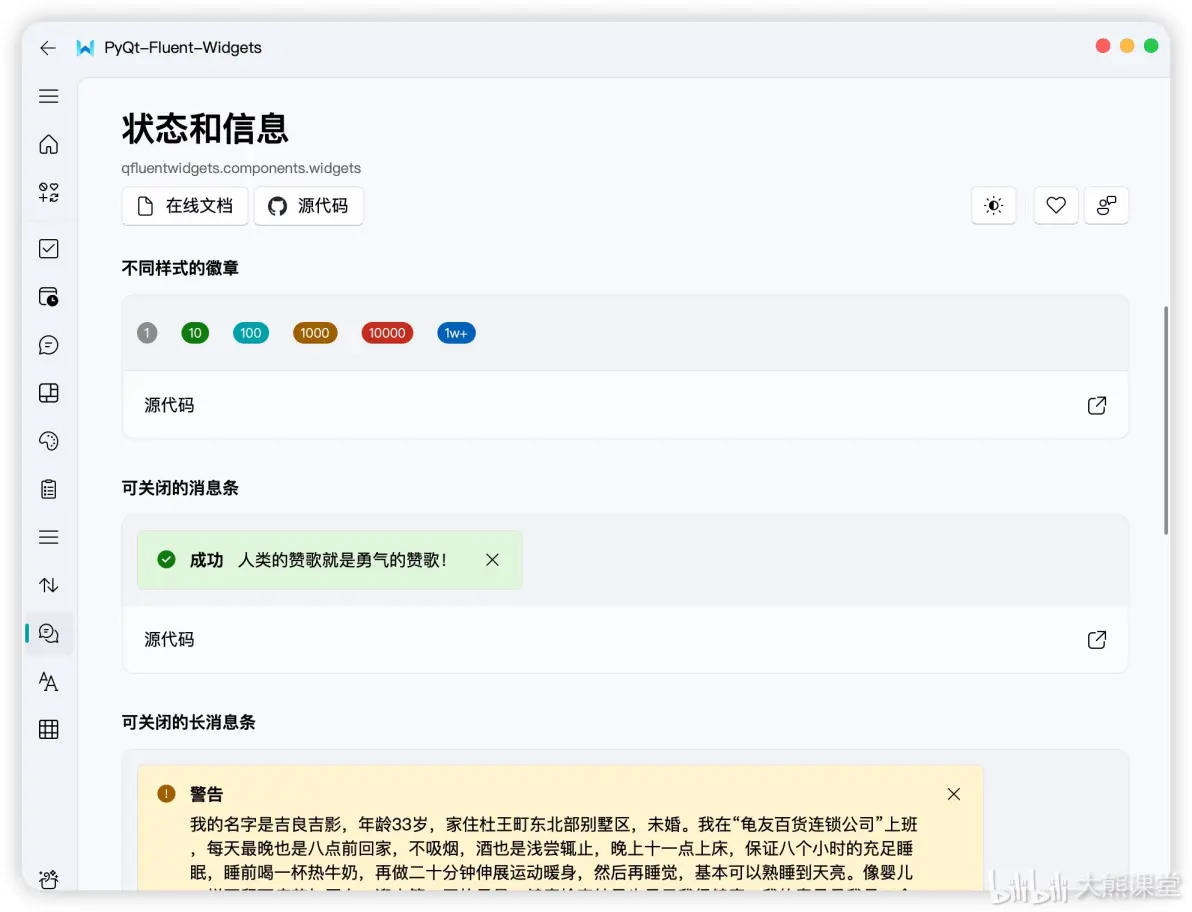Toggle the hamburger navigation menu

[x=49, y=96]
